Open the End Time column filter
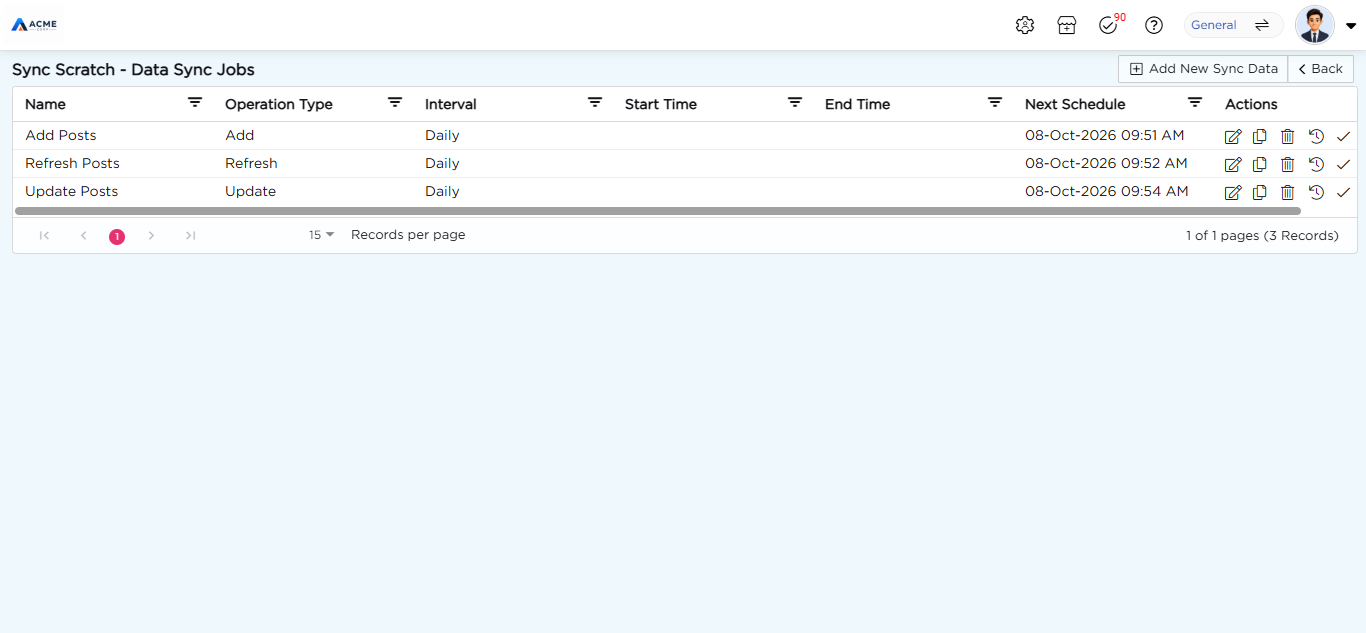 995,102
